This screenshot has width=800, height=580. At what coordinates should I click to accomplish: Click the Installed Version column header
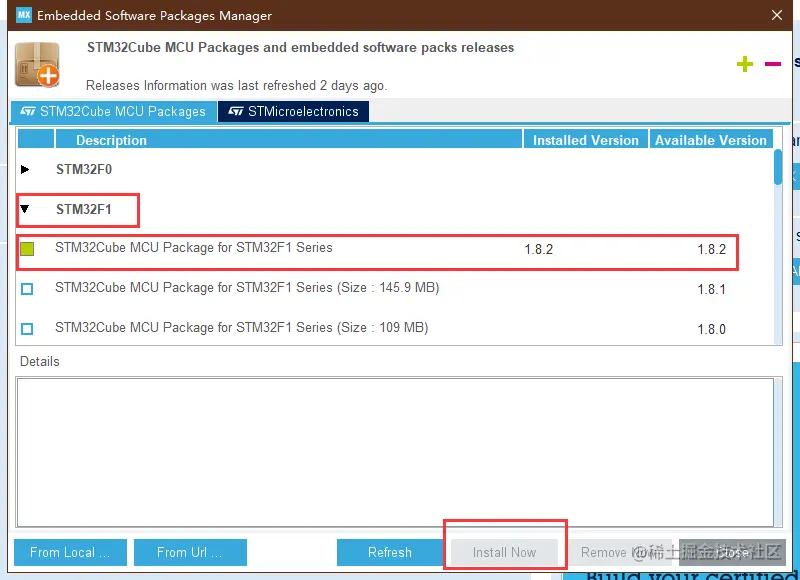(x=586, y=139)
